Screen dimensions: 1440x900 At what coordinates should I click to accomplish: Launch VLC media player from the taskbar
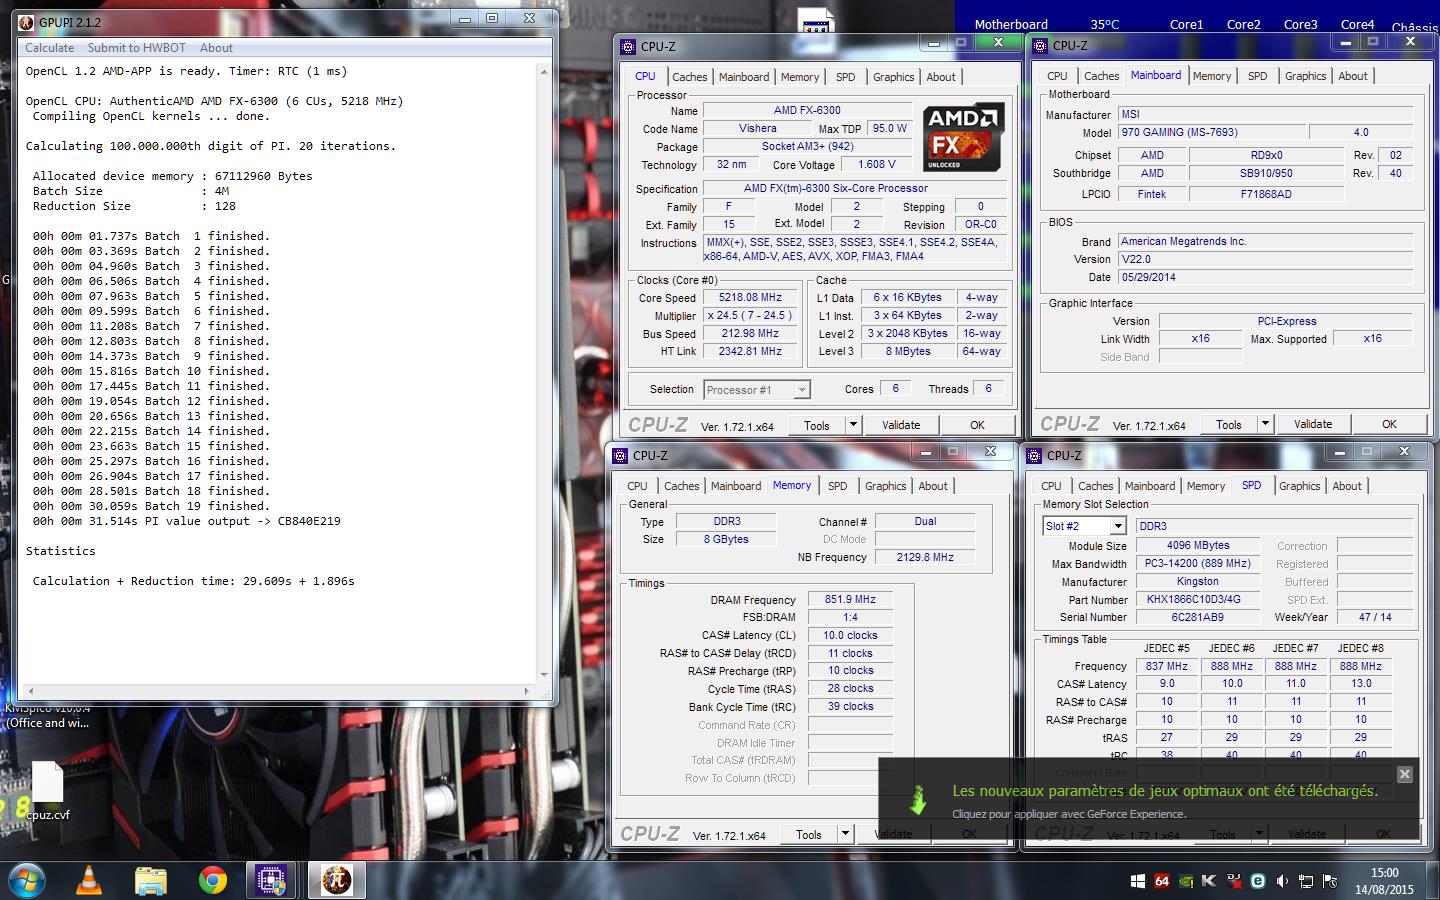[89, 880]
